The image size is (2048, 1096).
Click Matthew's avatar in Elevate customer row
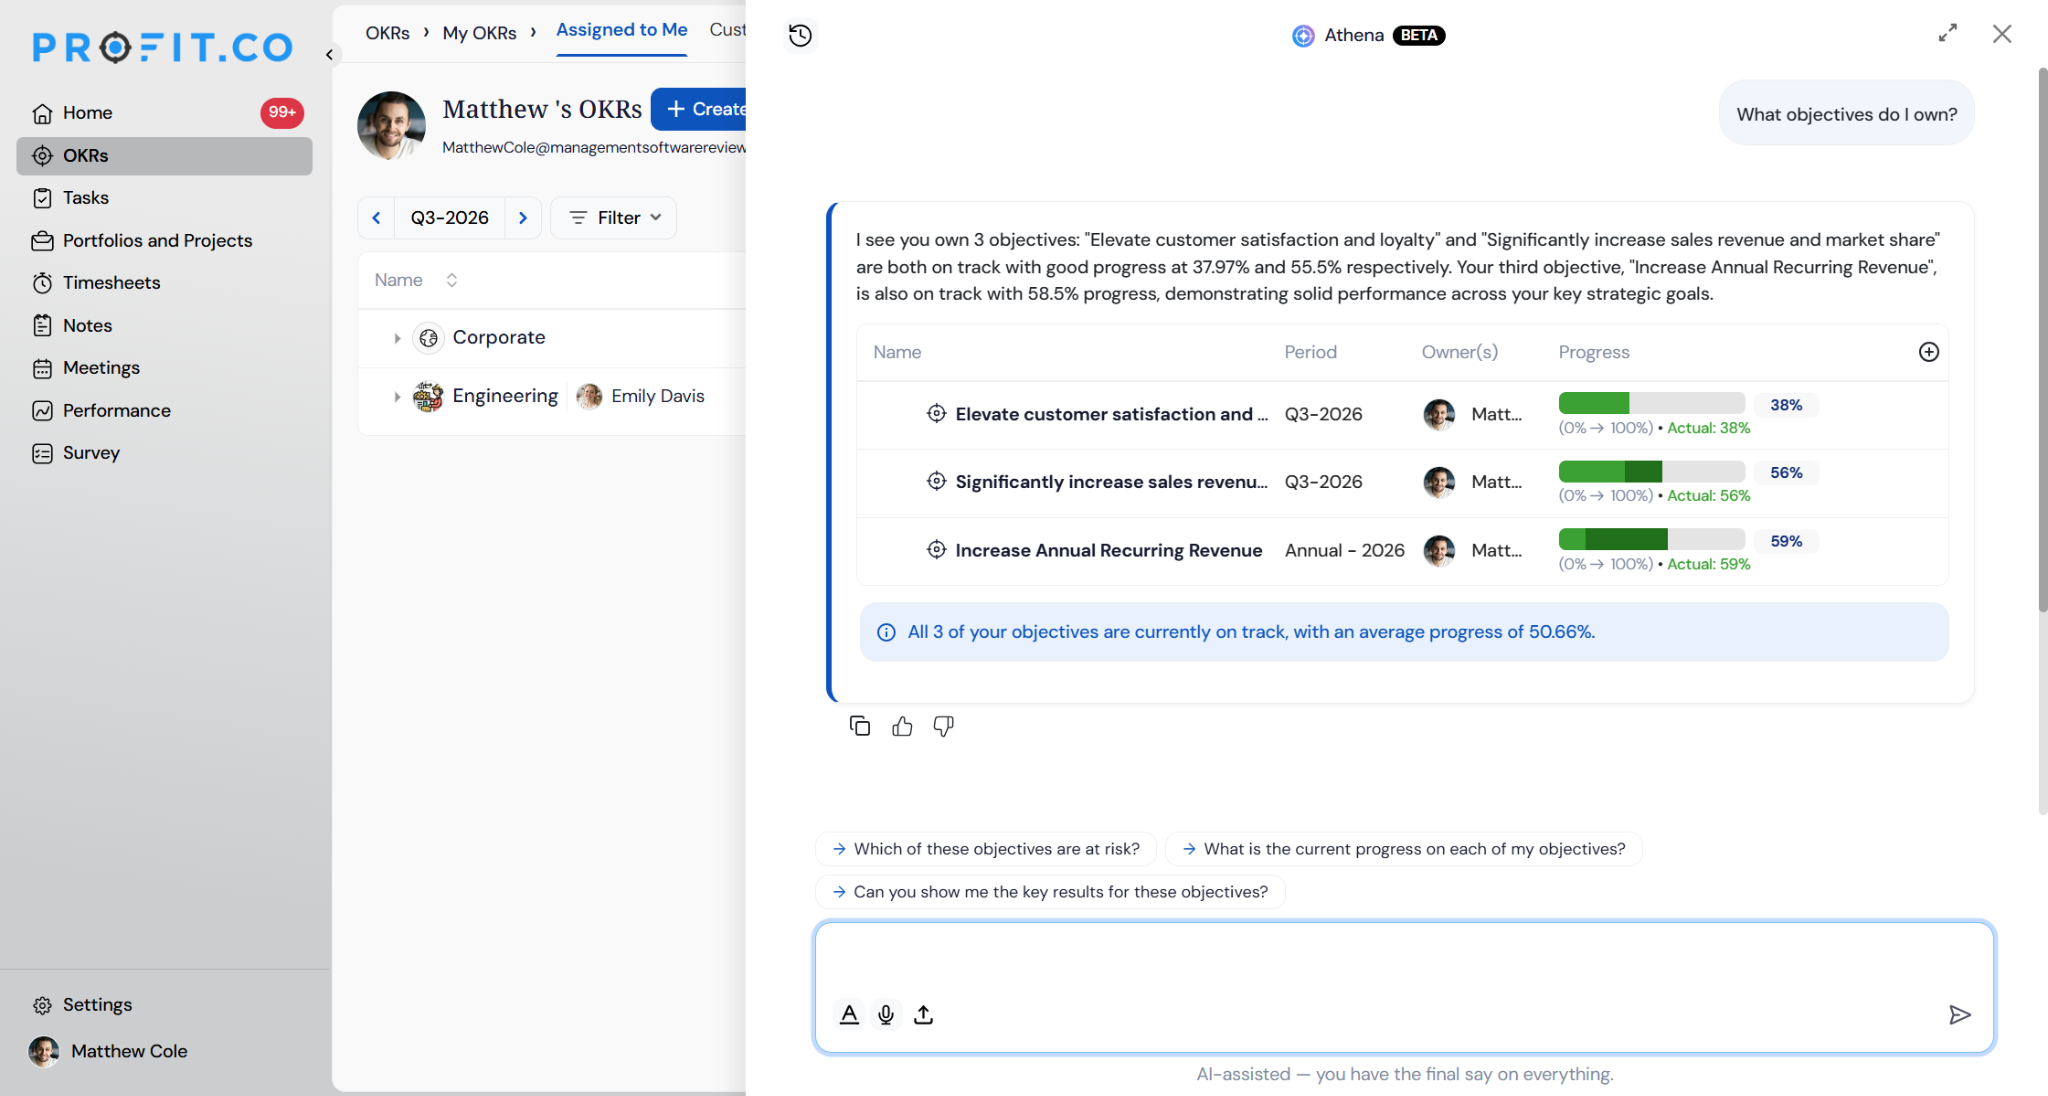click(1439, 414)
